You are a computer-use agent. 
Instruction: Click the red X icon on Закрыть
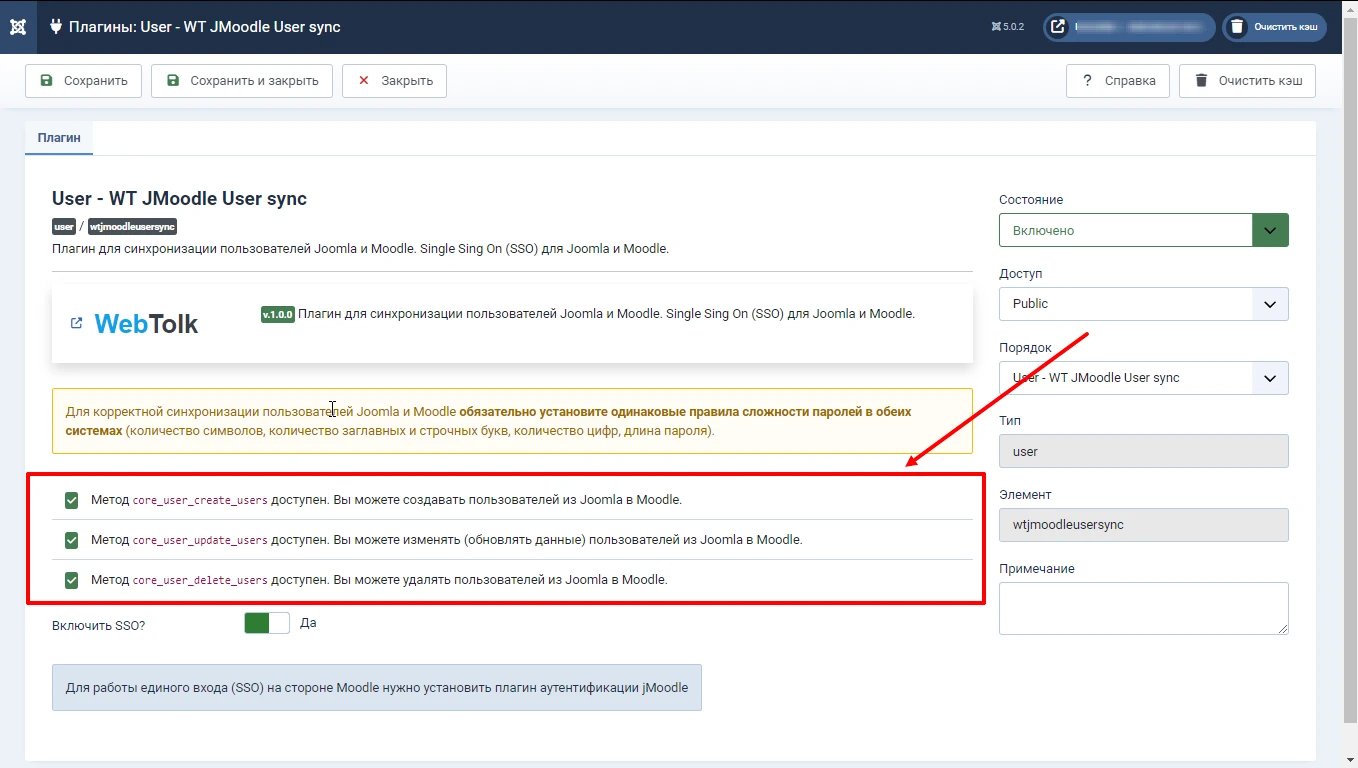[x=365, y=81]
